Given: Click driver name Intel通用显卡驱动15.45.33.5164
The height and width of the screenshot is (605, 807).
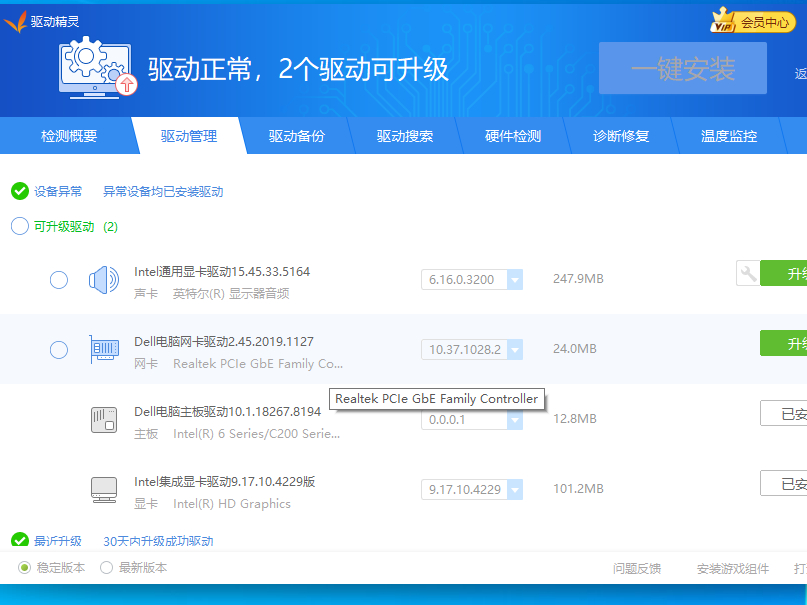Looking at the screenshot, I should [x=222, y=272].
